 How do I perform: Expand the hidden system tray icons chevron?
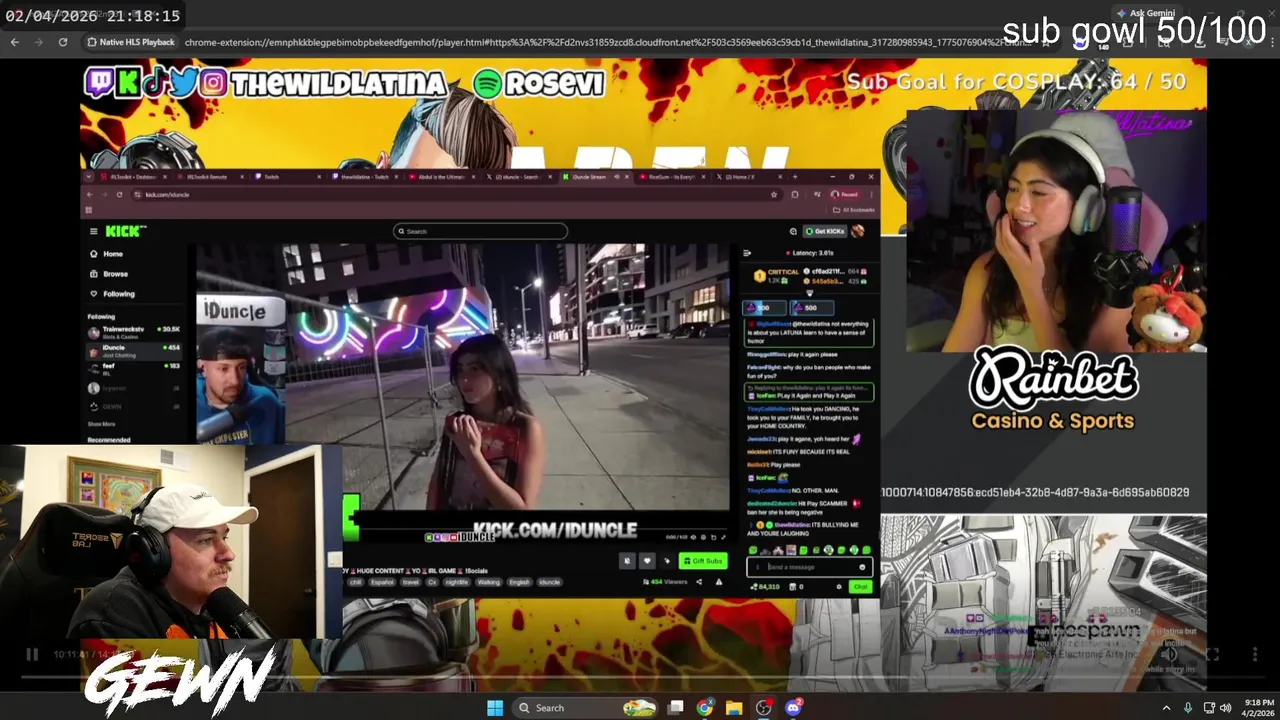coord(1166,708)
